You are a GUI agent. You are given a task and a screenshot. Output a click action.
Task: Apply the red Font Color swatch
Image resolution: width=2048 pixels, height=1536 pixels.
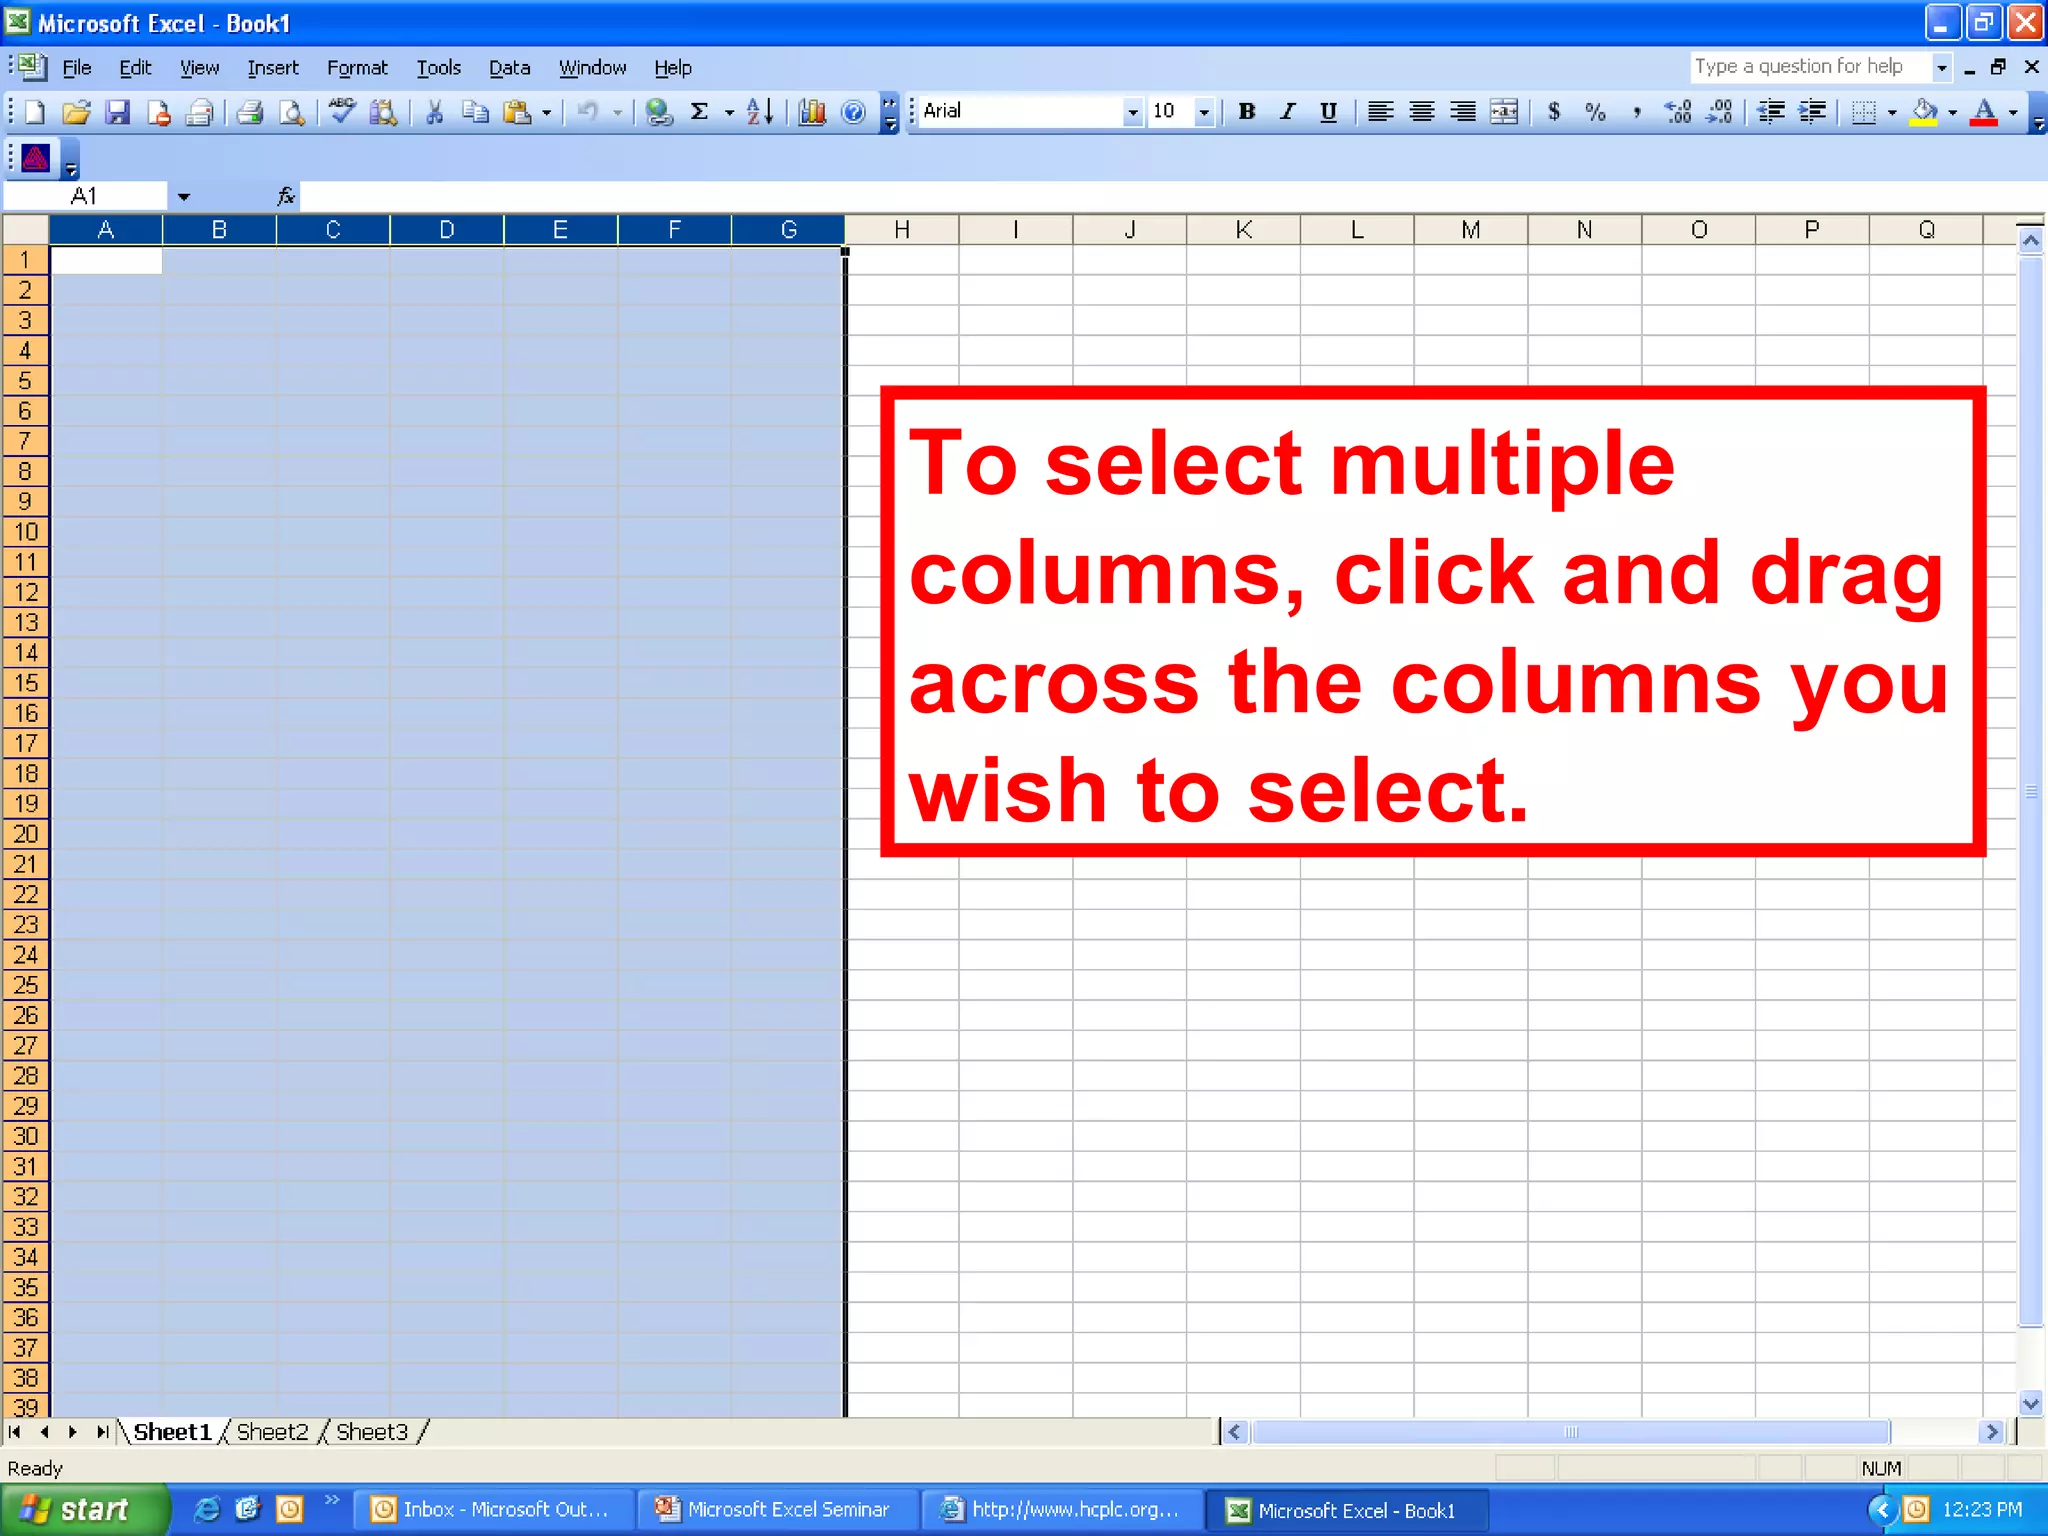coord(1984,112)
